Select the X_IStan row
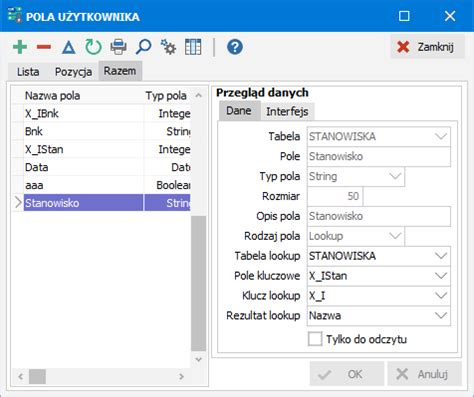 coord(101,149)
